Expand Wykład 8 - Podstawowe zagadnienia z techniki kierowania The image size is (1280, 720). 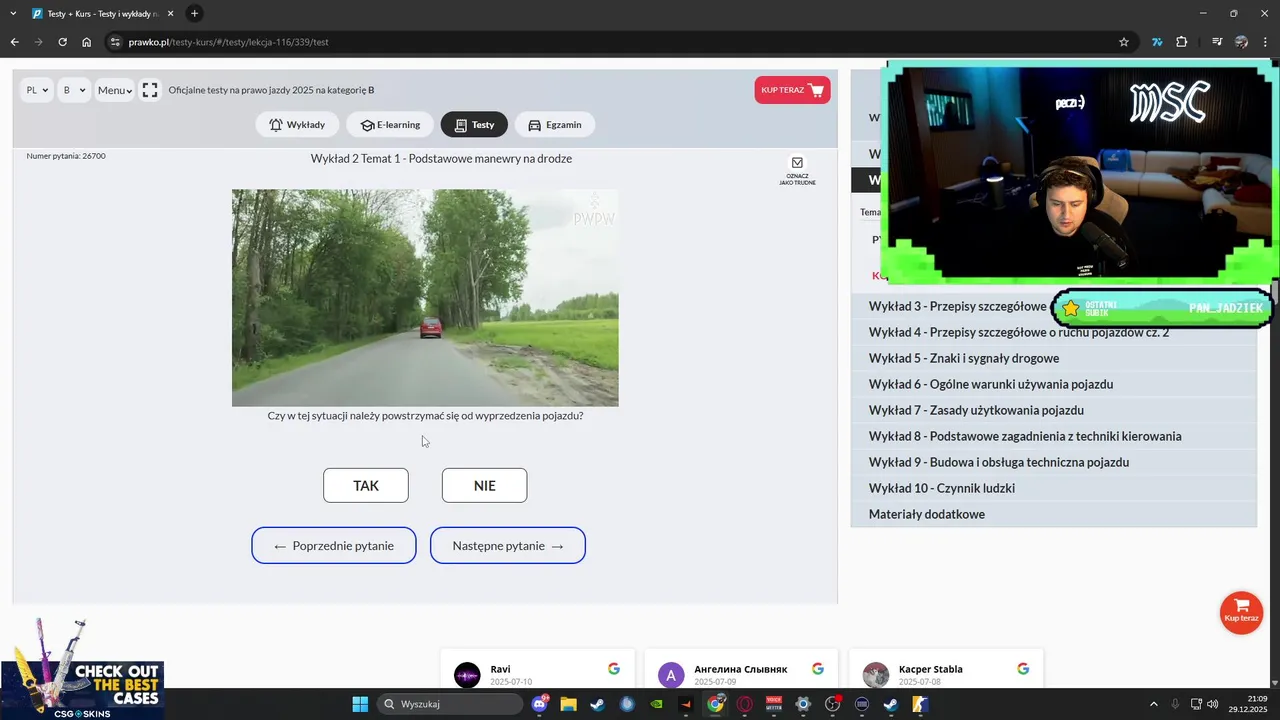point(1053,436)
